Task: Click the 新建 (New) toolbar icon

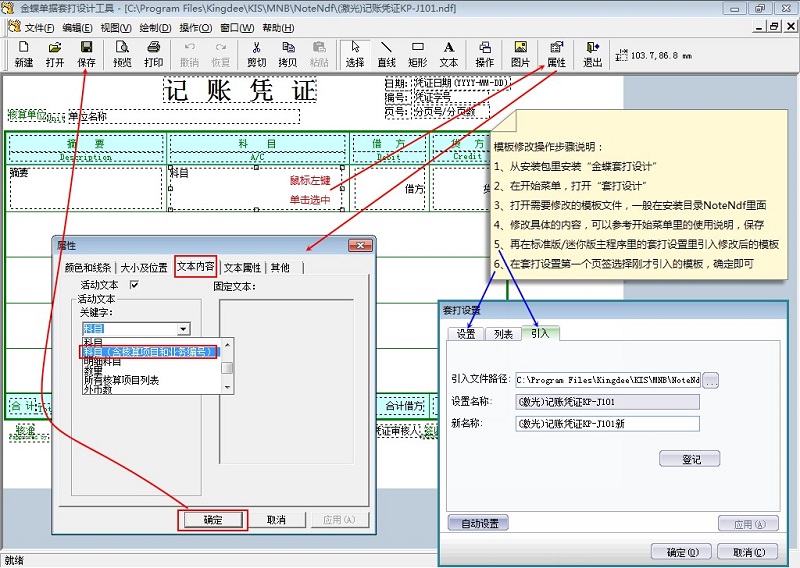Action: [x=24, y=53]
